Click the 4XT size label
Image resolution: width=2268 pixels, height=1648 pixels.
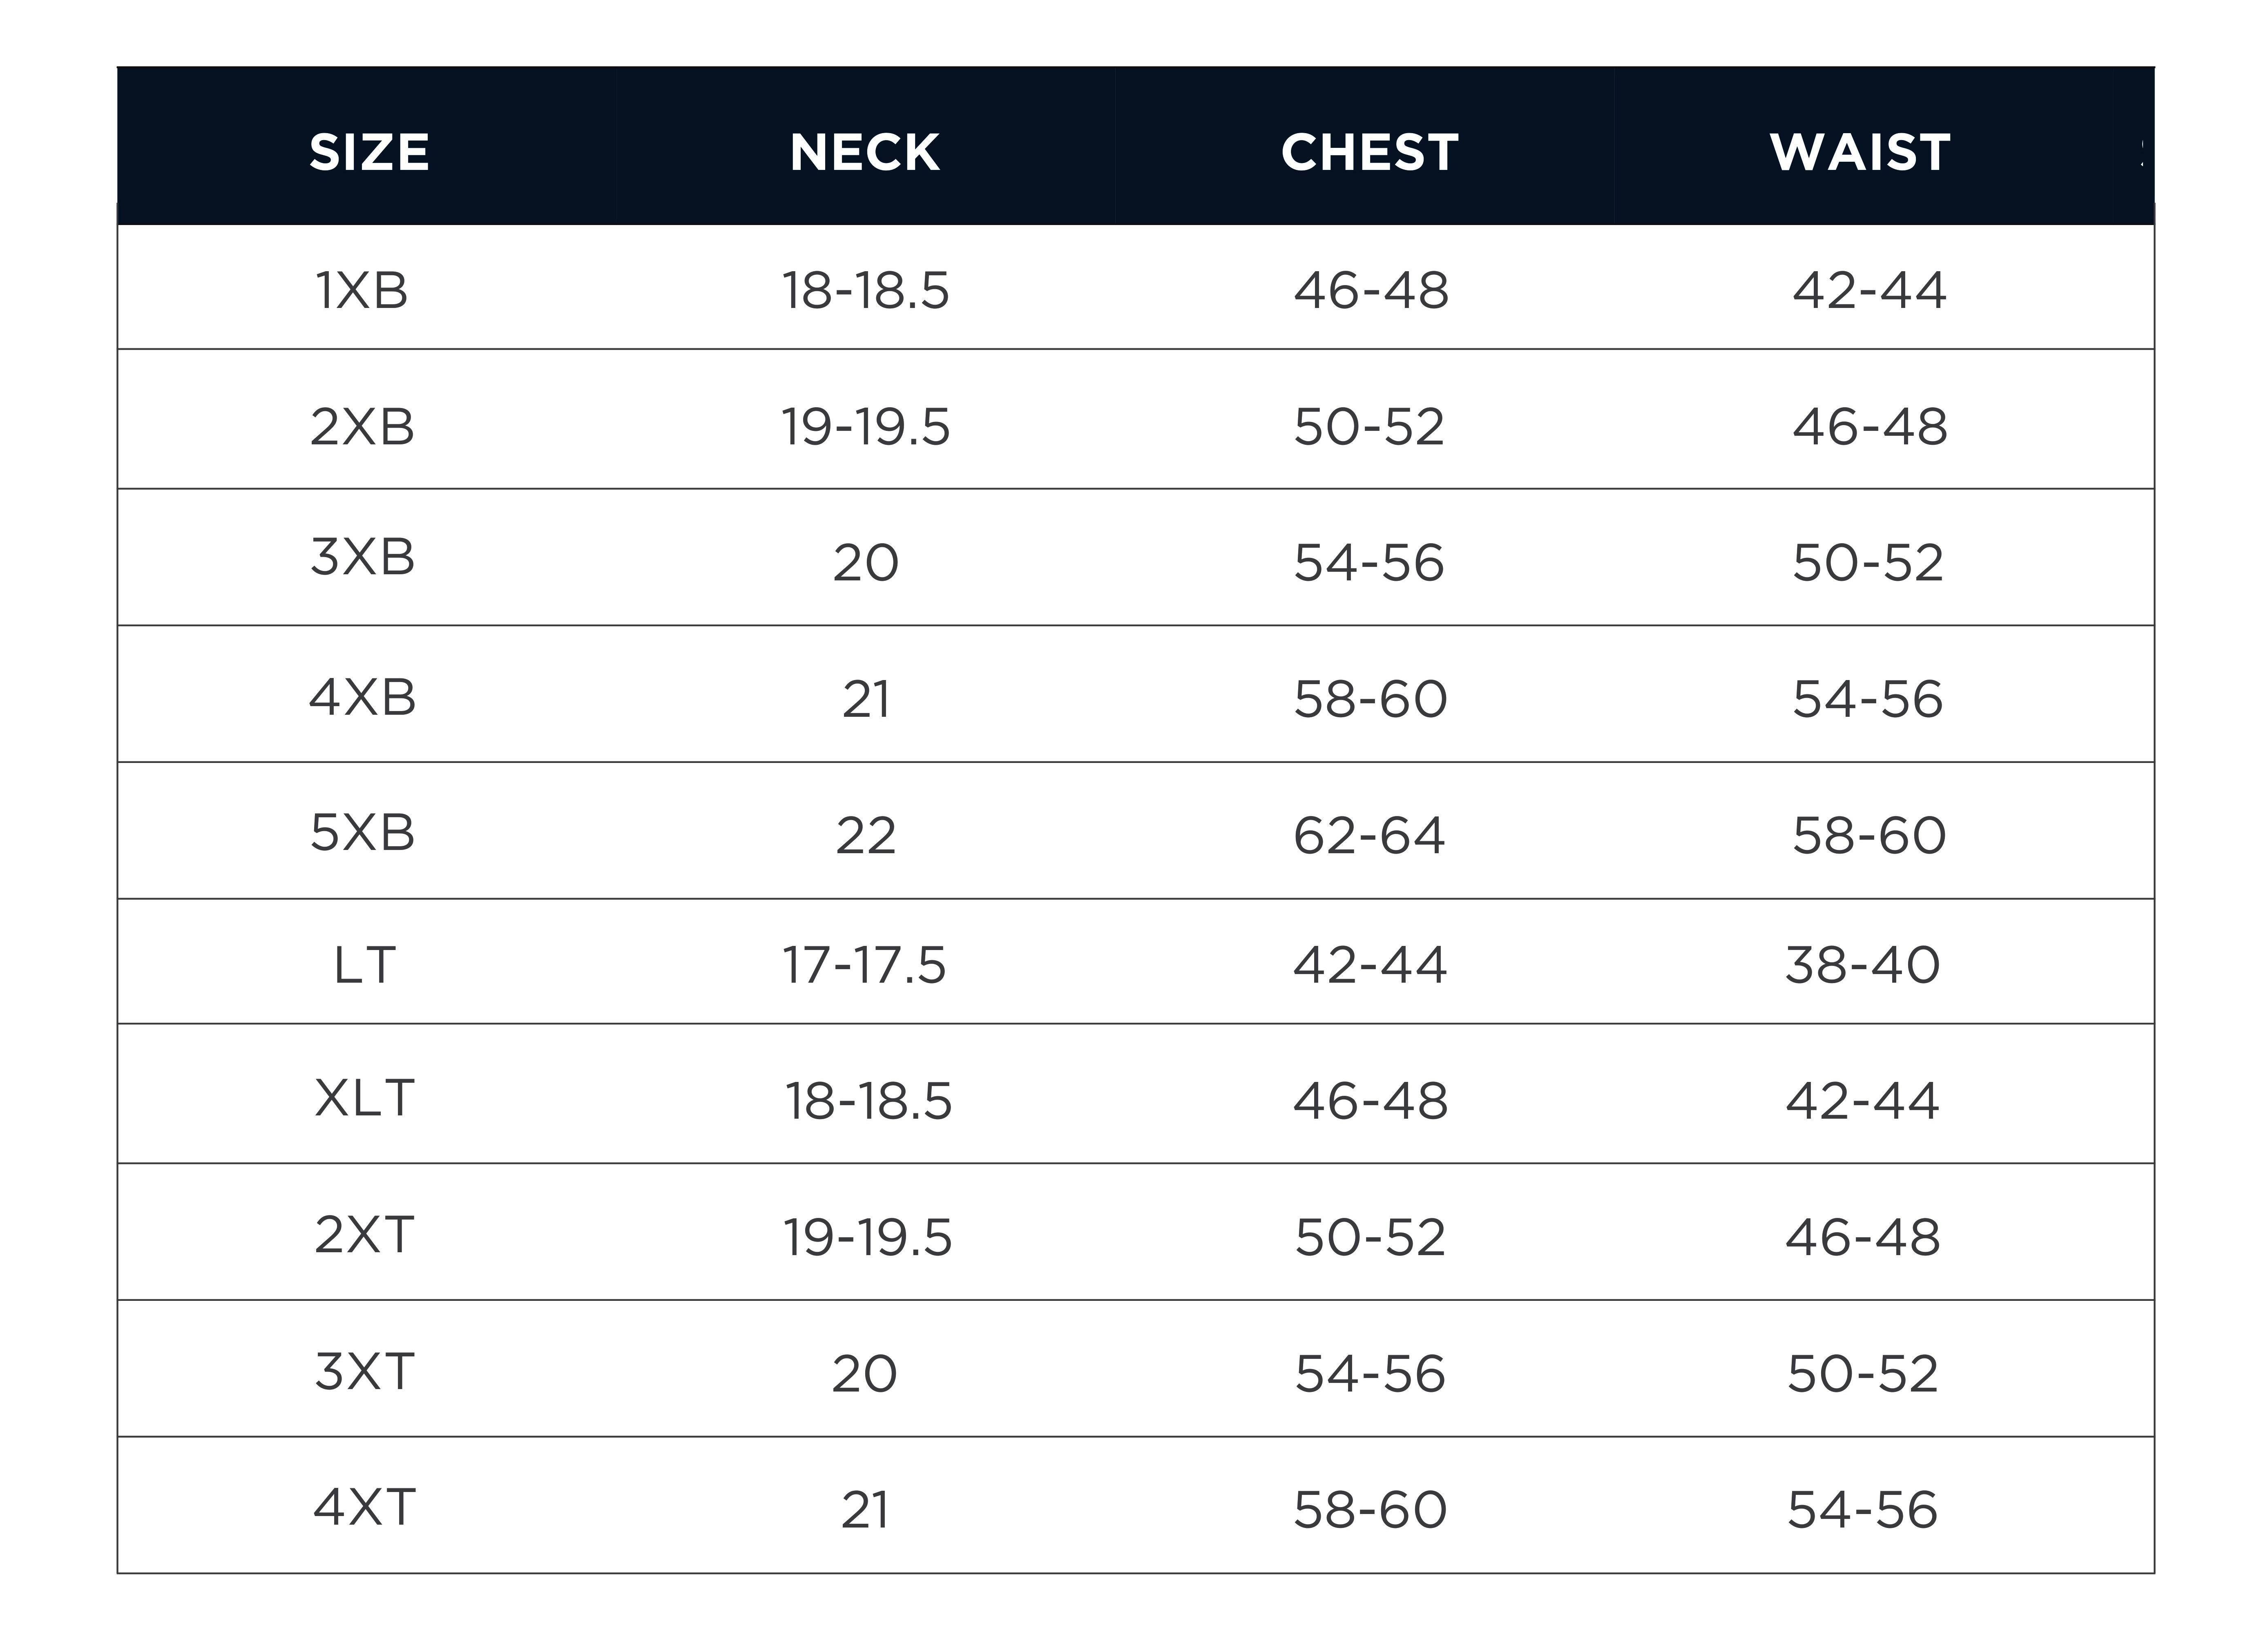364,1508
